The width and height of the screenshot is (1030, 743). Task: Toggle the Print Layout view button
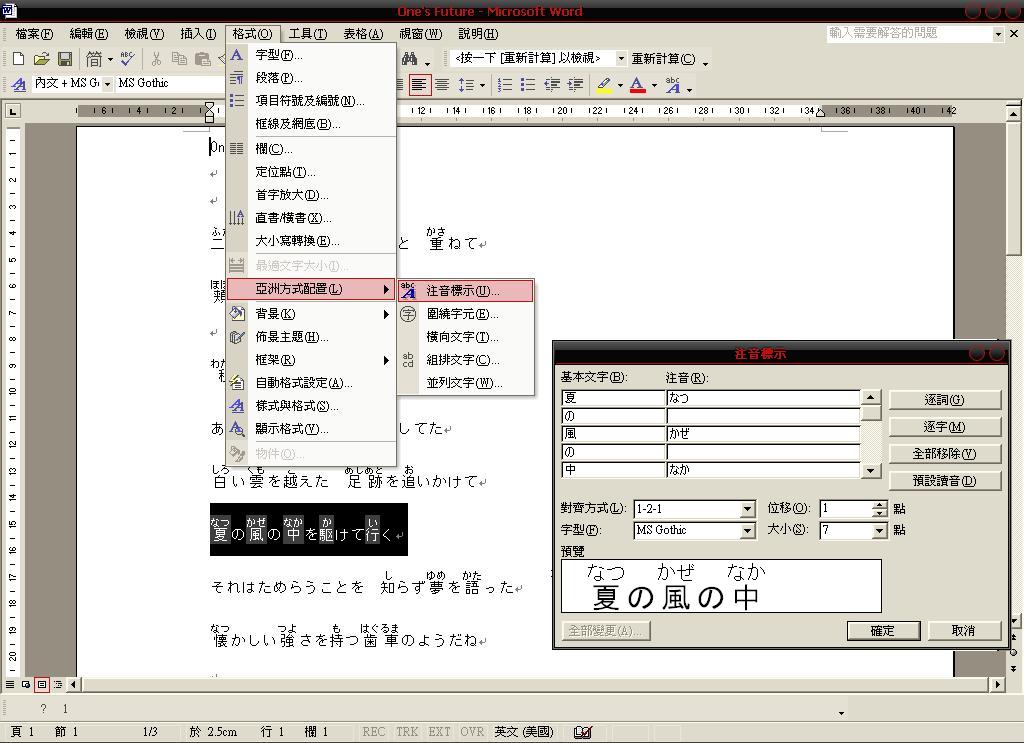(x=41, y=685)
